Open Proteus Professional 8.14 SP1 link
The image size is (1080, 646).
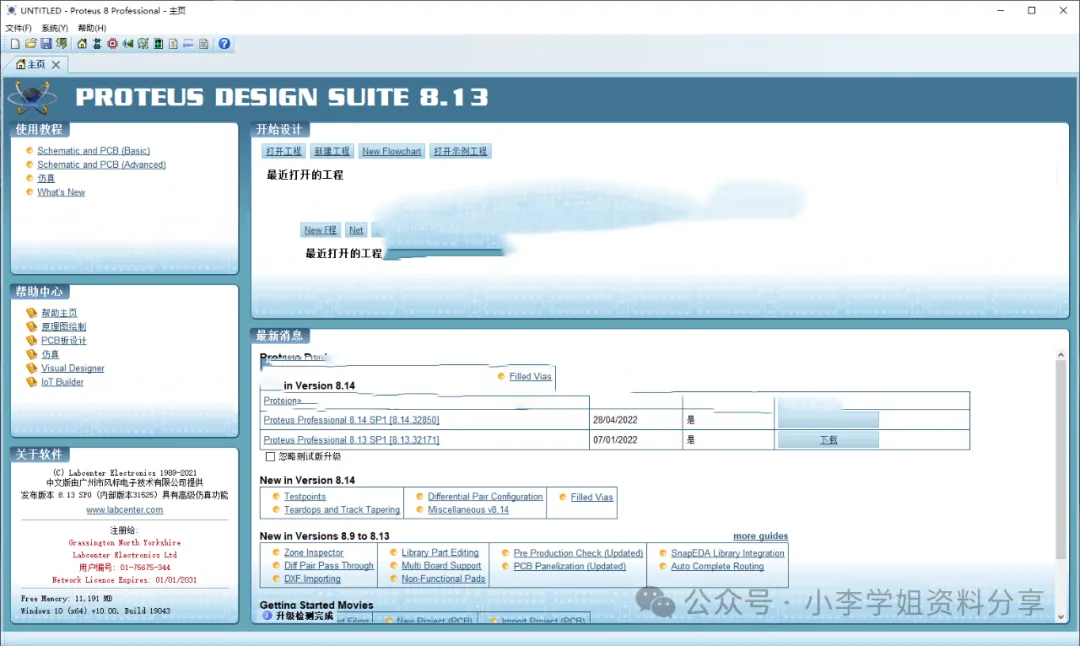click(x=351, y=419)
